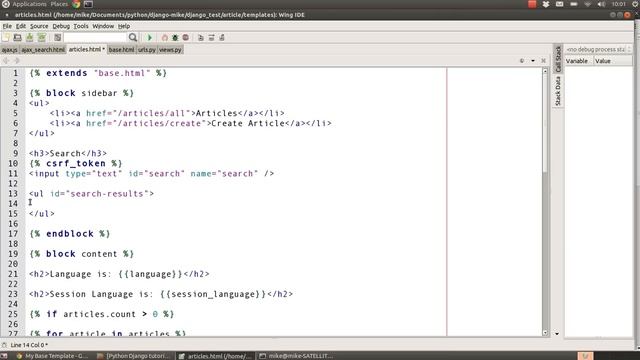Switch to the urls.py tab
This screenshot has width=640, height=360.
tap(147, 50)
